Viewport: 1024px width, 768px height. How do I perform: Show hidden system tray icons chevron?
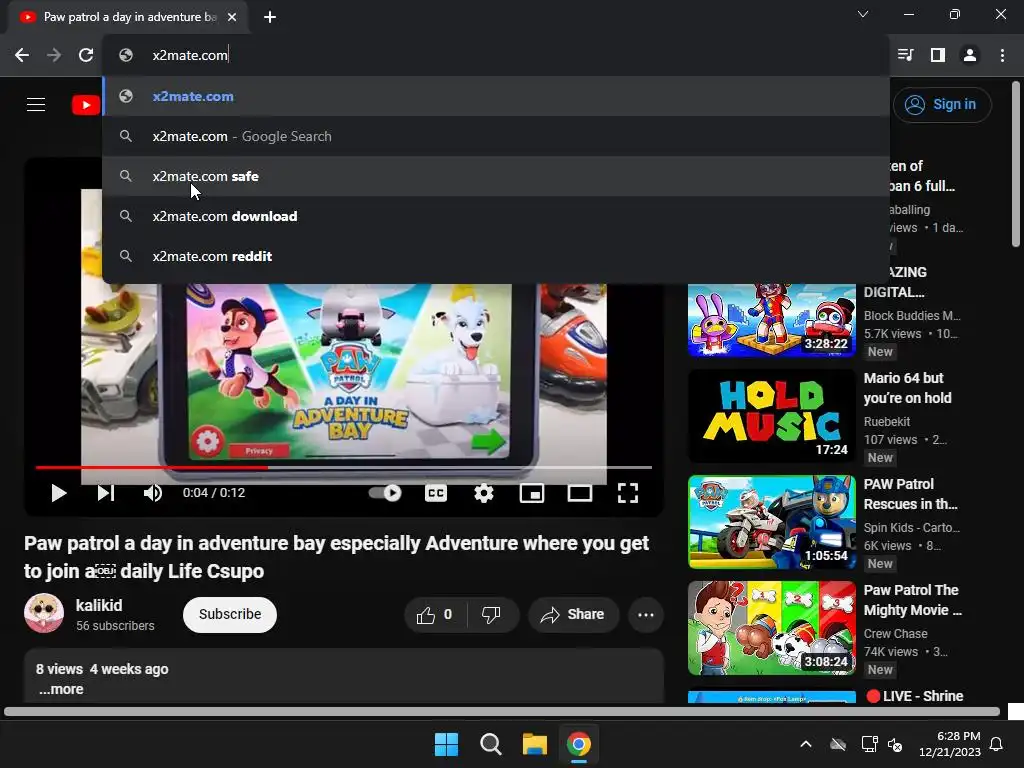coord(806,744)
